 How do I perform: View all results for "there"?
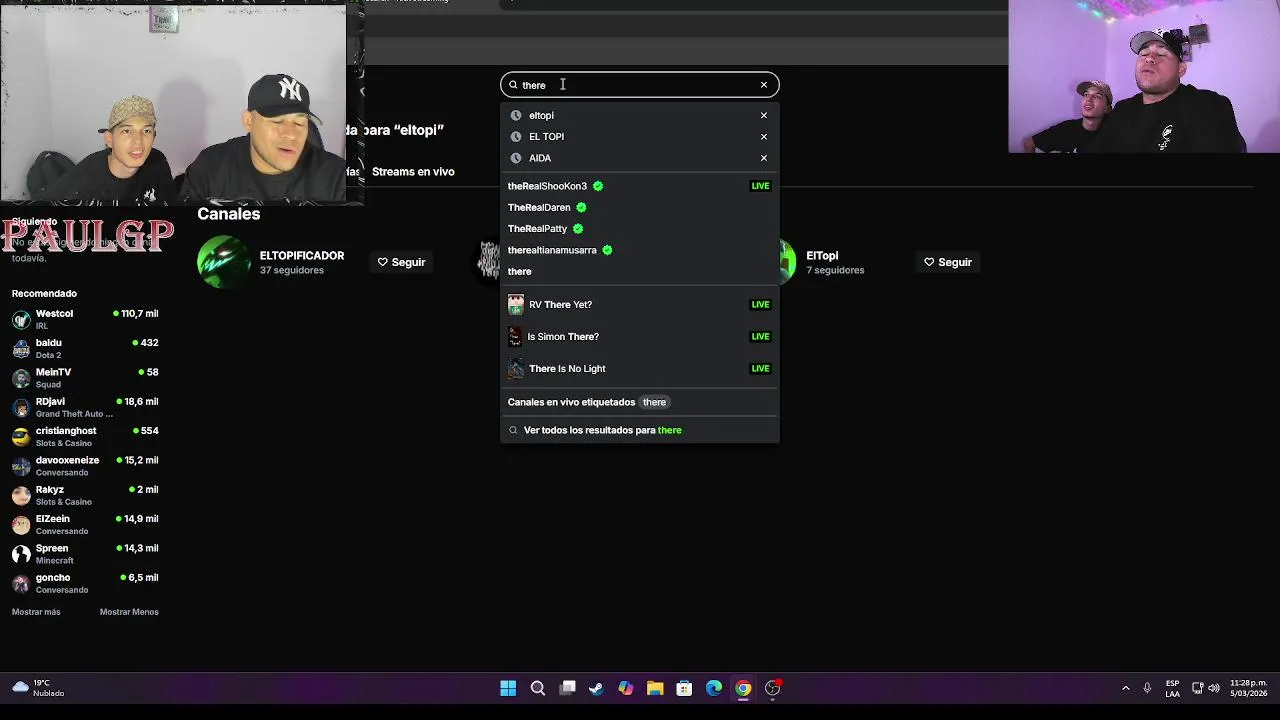click(639, 430)
